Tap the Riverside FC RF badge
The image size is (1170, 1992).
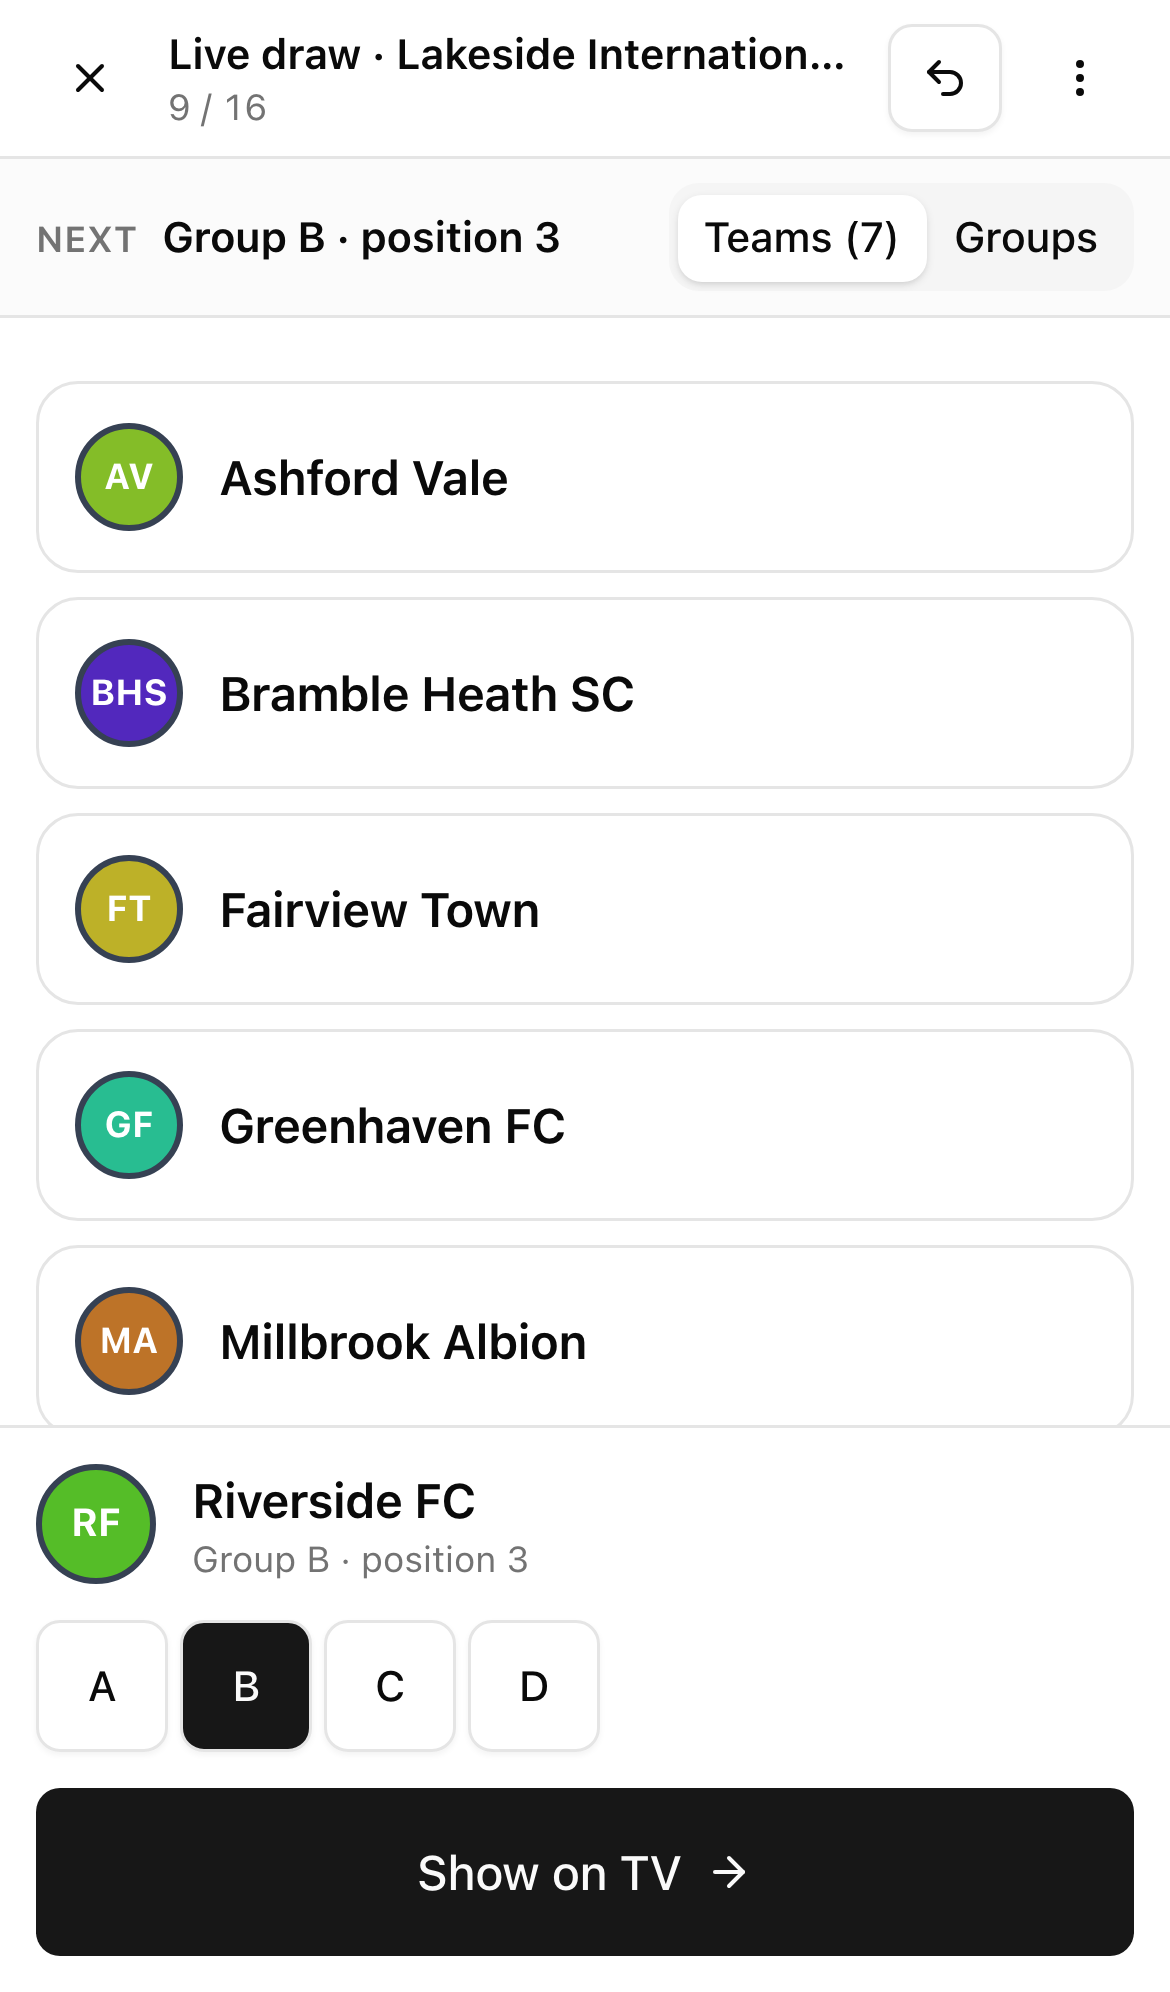(x=96, y=1524)
